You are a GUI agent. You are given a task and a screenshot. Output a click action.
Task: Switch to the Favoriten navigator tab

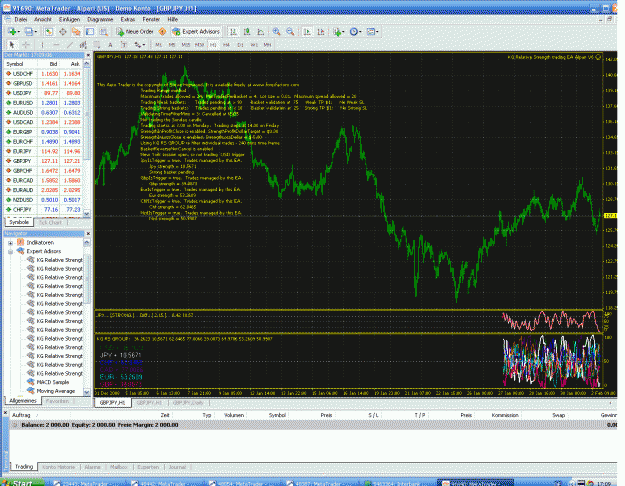click(57, 401)
